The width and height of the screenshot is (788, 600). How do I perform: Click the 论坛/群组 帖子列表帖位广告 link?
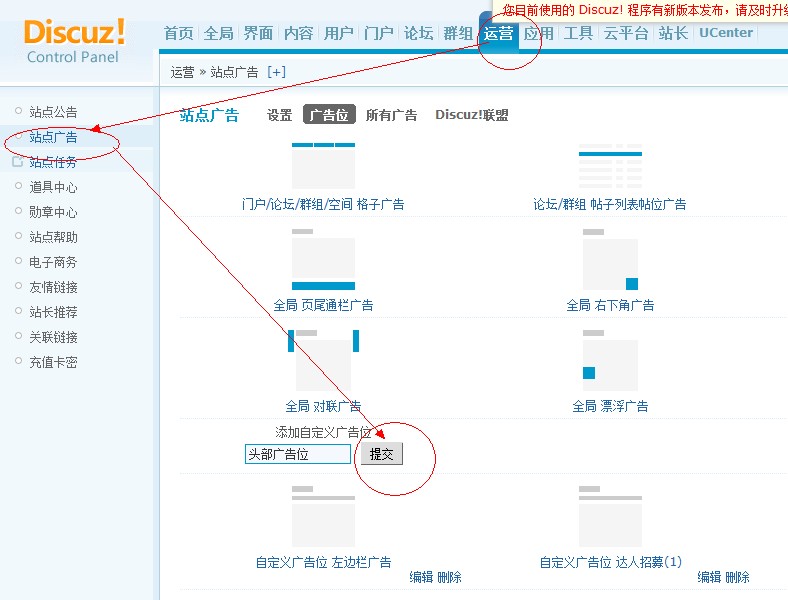[610, 205]
